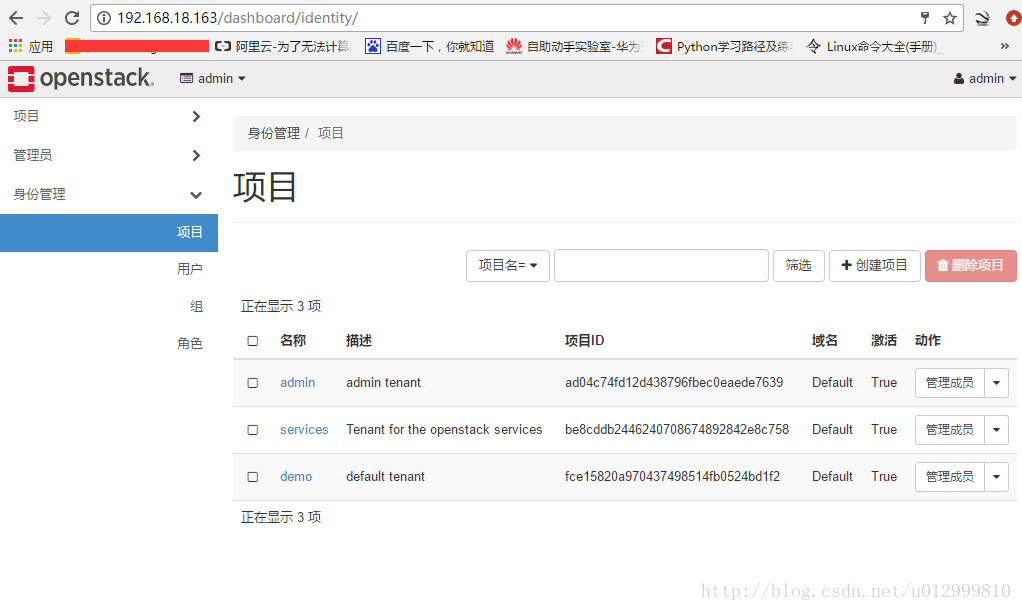The width and height of the screenshot is (1022, 611).
Task: Bookmark this page with the star icon
Action: pos(950,18)
